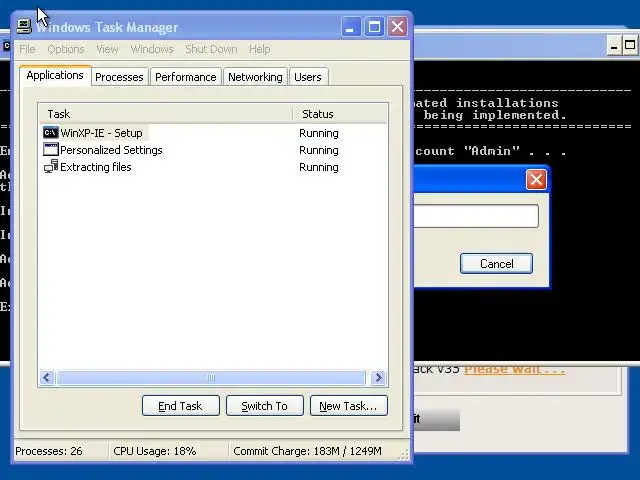Open the Windows menu

[152, 49]
